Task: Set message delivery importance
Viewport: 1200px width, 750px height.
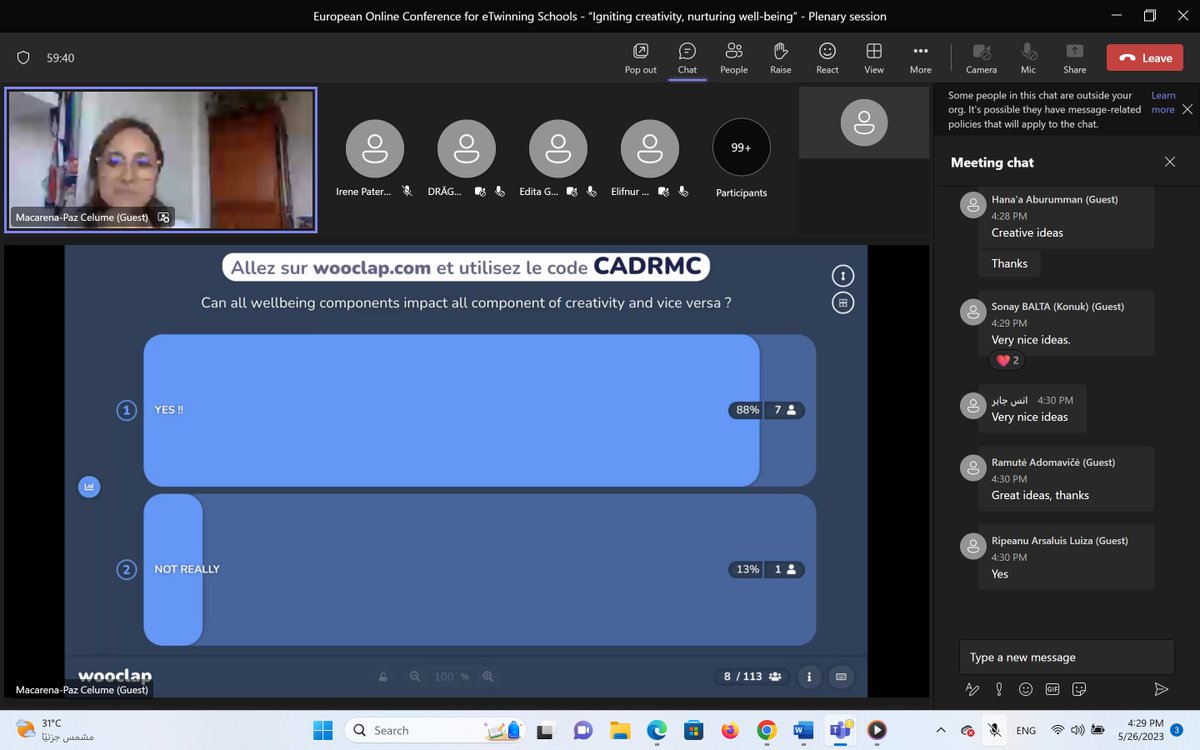Action: click(x=998, y=689)
